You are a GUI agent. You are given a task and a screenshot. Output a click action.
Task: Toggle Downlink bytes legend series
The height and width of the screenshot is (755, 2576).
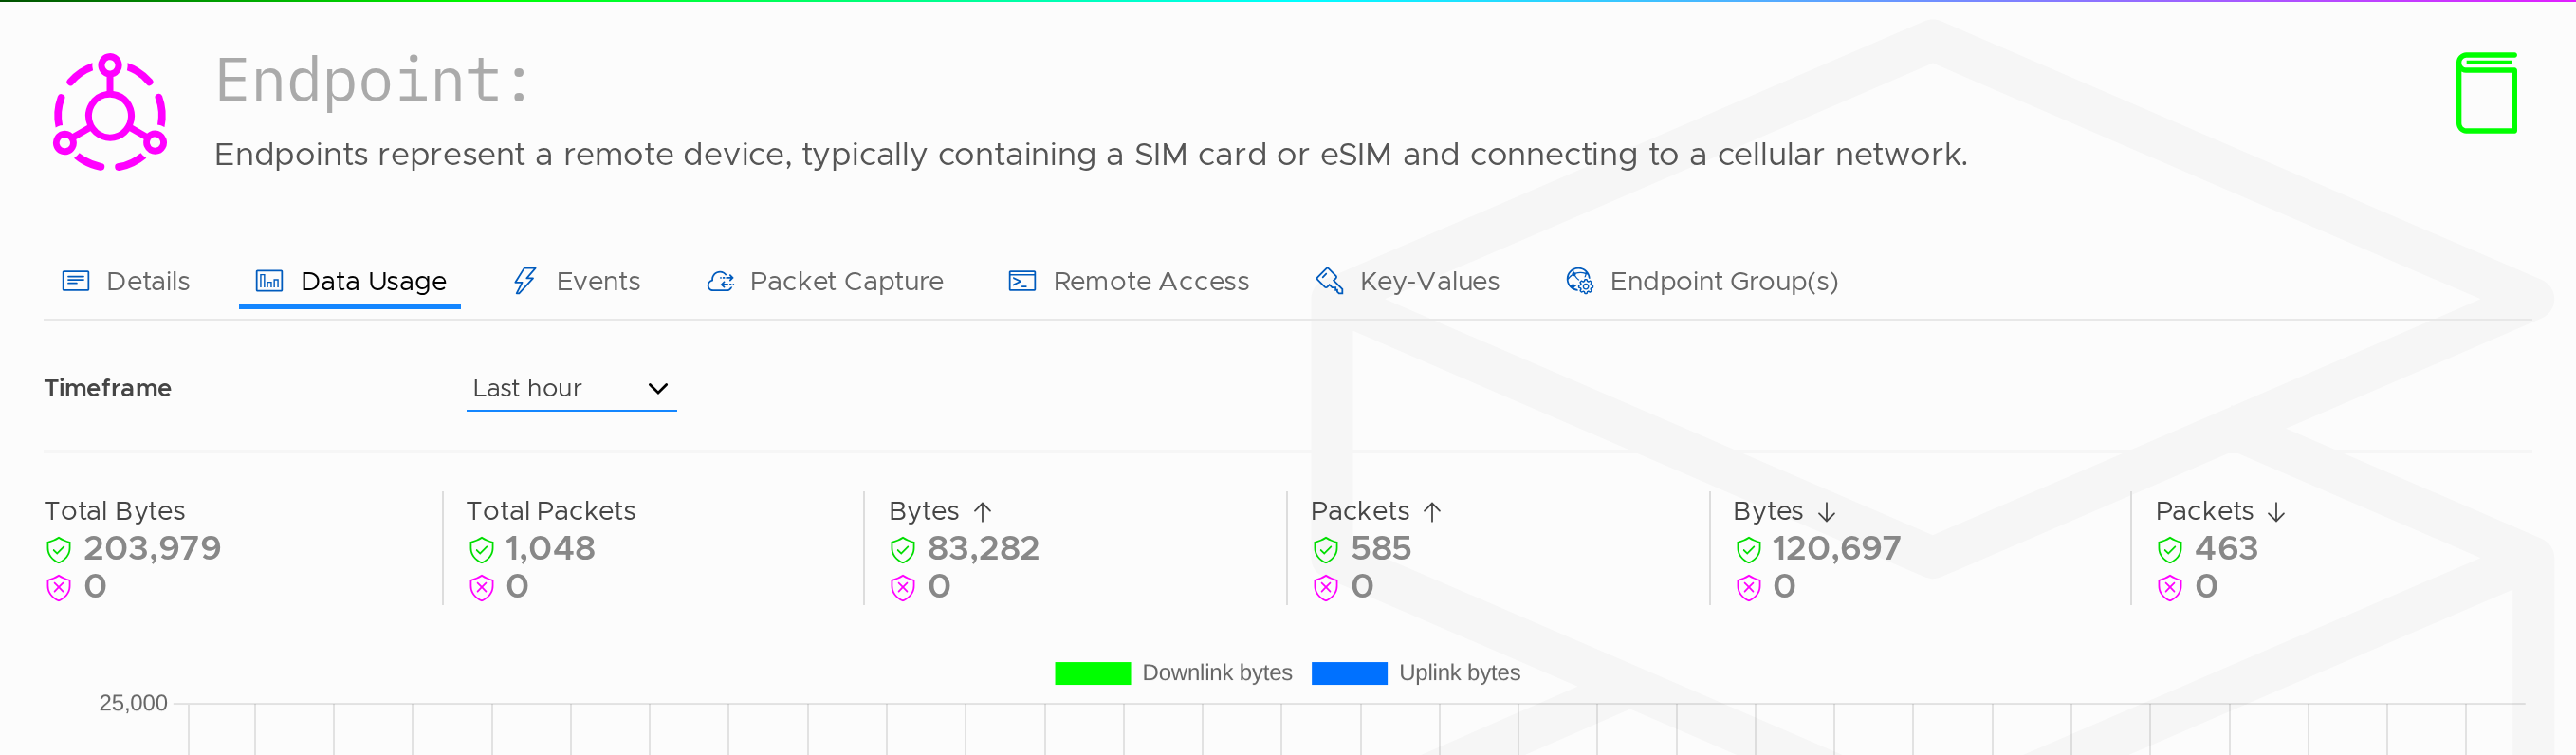(x=1173, y=673)
